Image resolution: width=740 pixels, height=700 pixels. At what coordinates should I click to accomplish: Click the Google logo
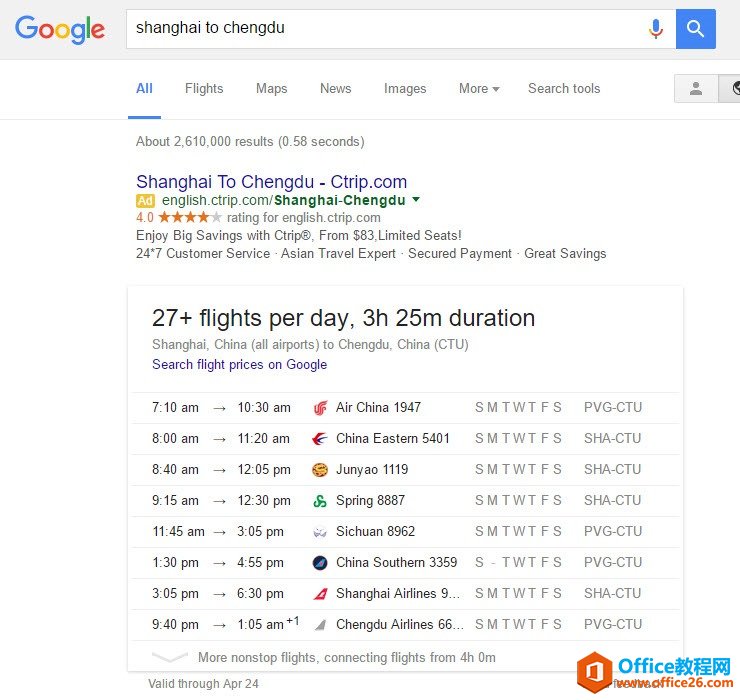tap(59, 29)
